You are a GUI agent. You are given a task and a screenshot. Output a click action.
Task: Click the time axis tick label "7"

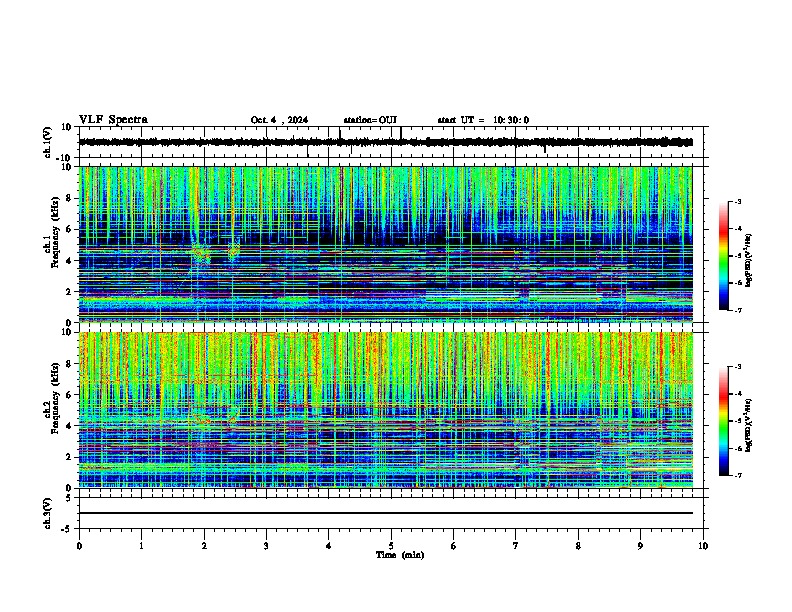[x=516, y=546]
